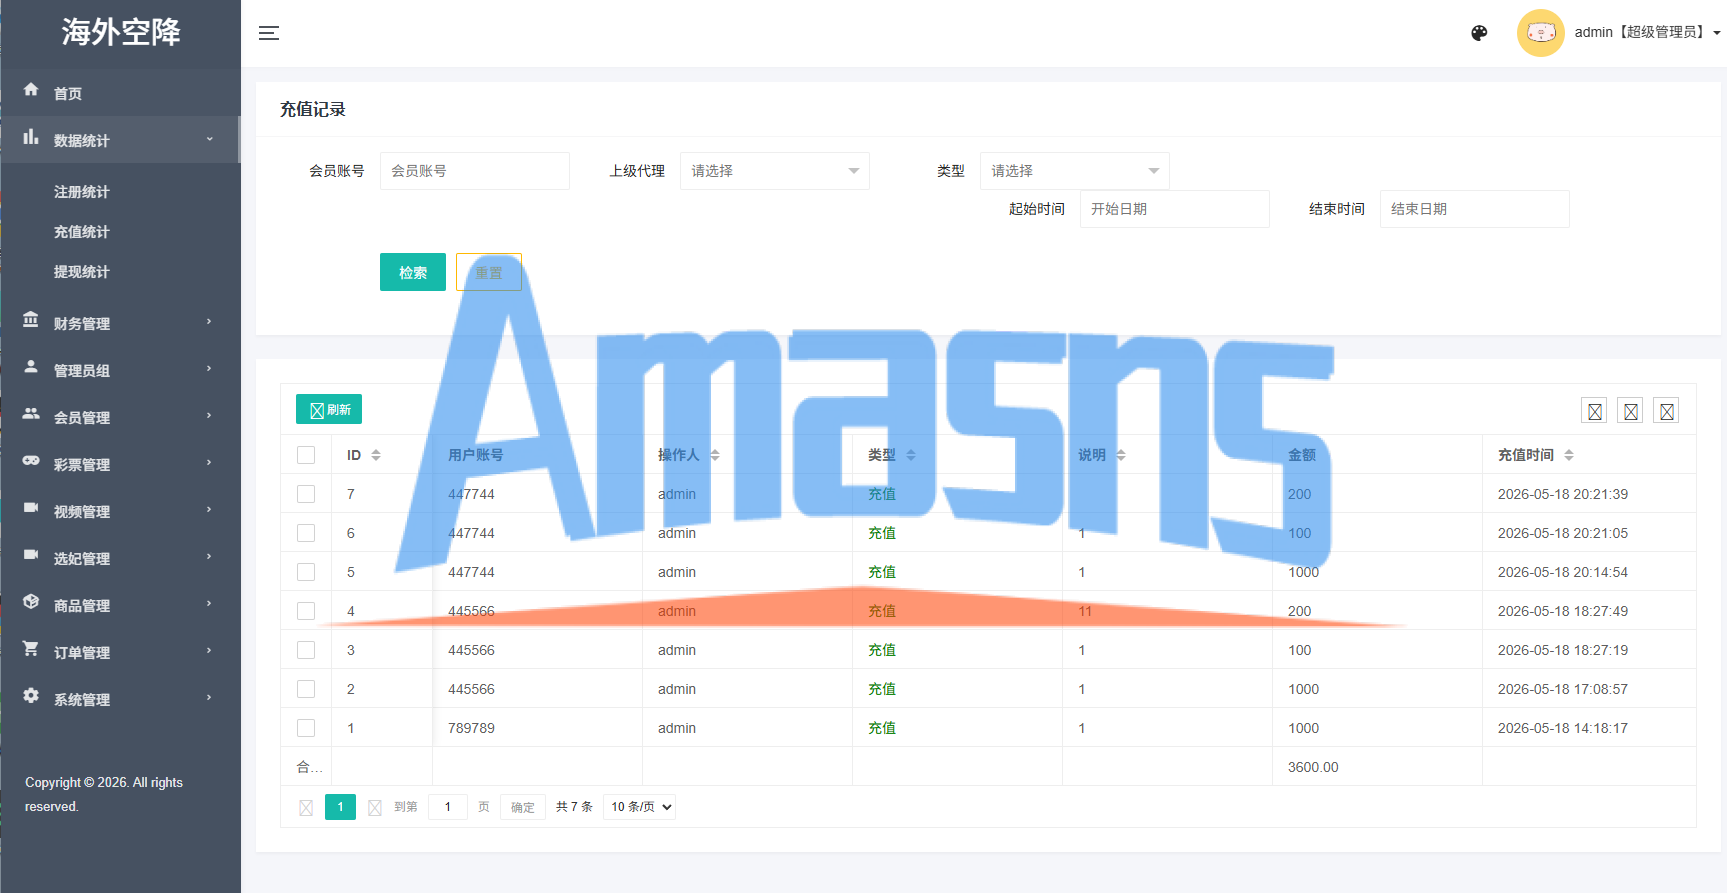Viewport: 1727px width, 893px height.
Task: Click the admin avatar image
Action: click(x=1540, y=33)
